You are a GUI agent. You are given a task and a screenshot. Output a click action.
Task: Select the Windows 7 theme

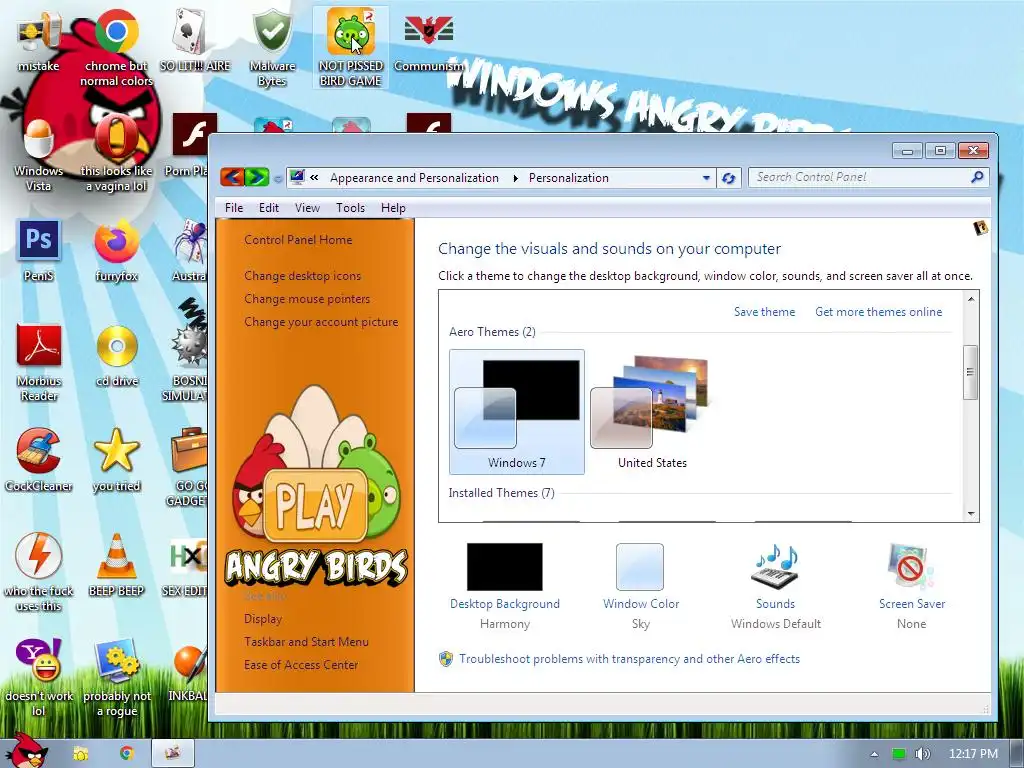(517, 411)
